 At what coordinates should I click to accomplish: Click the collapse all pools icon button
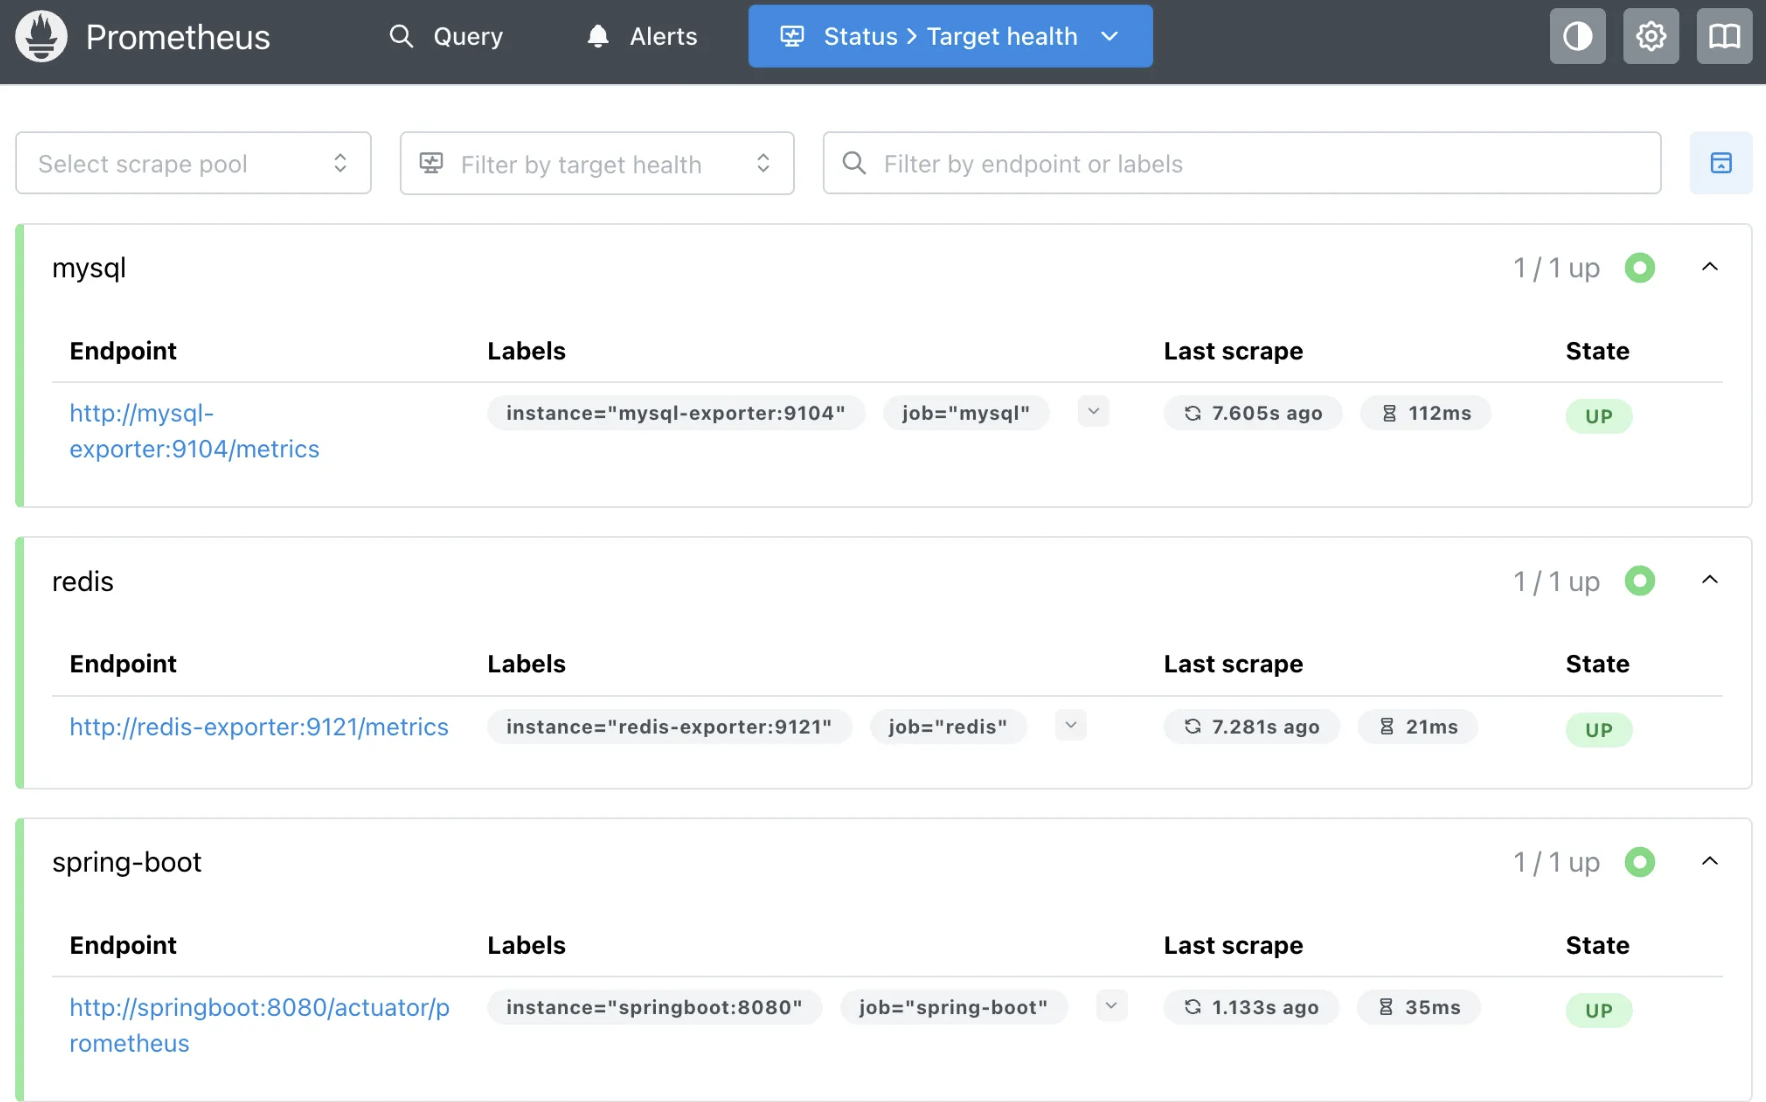coord(1720,163)
